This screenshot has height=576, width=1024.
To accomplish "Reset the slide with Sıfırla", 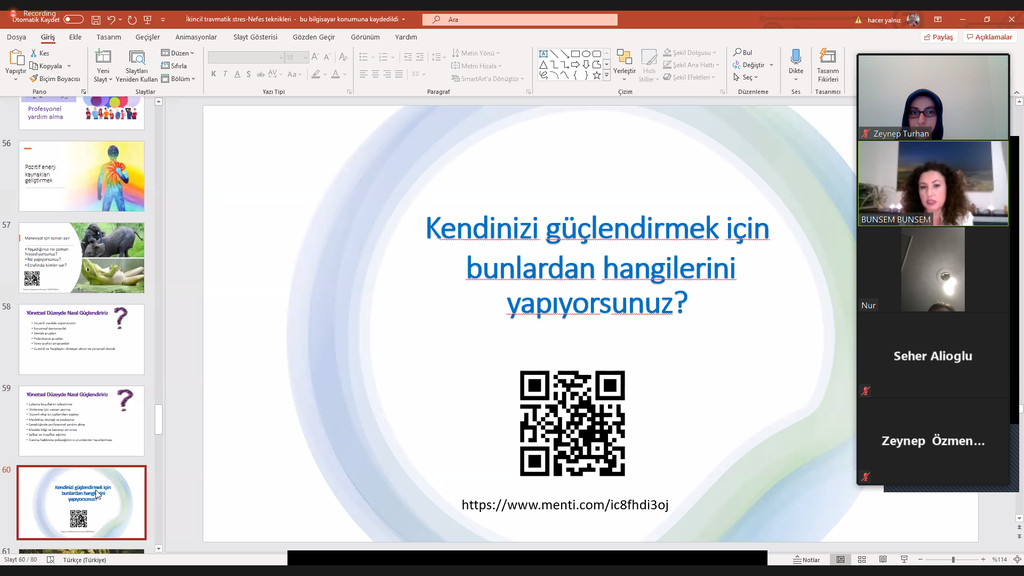I will pos(174,66).
